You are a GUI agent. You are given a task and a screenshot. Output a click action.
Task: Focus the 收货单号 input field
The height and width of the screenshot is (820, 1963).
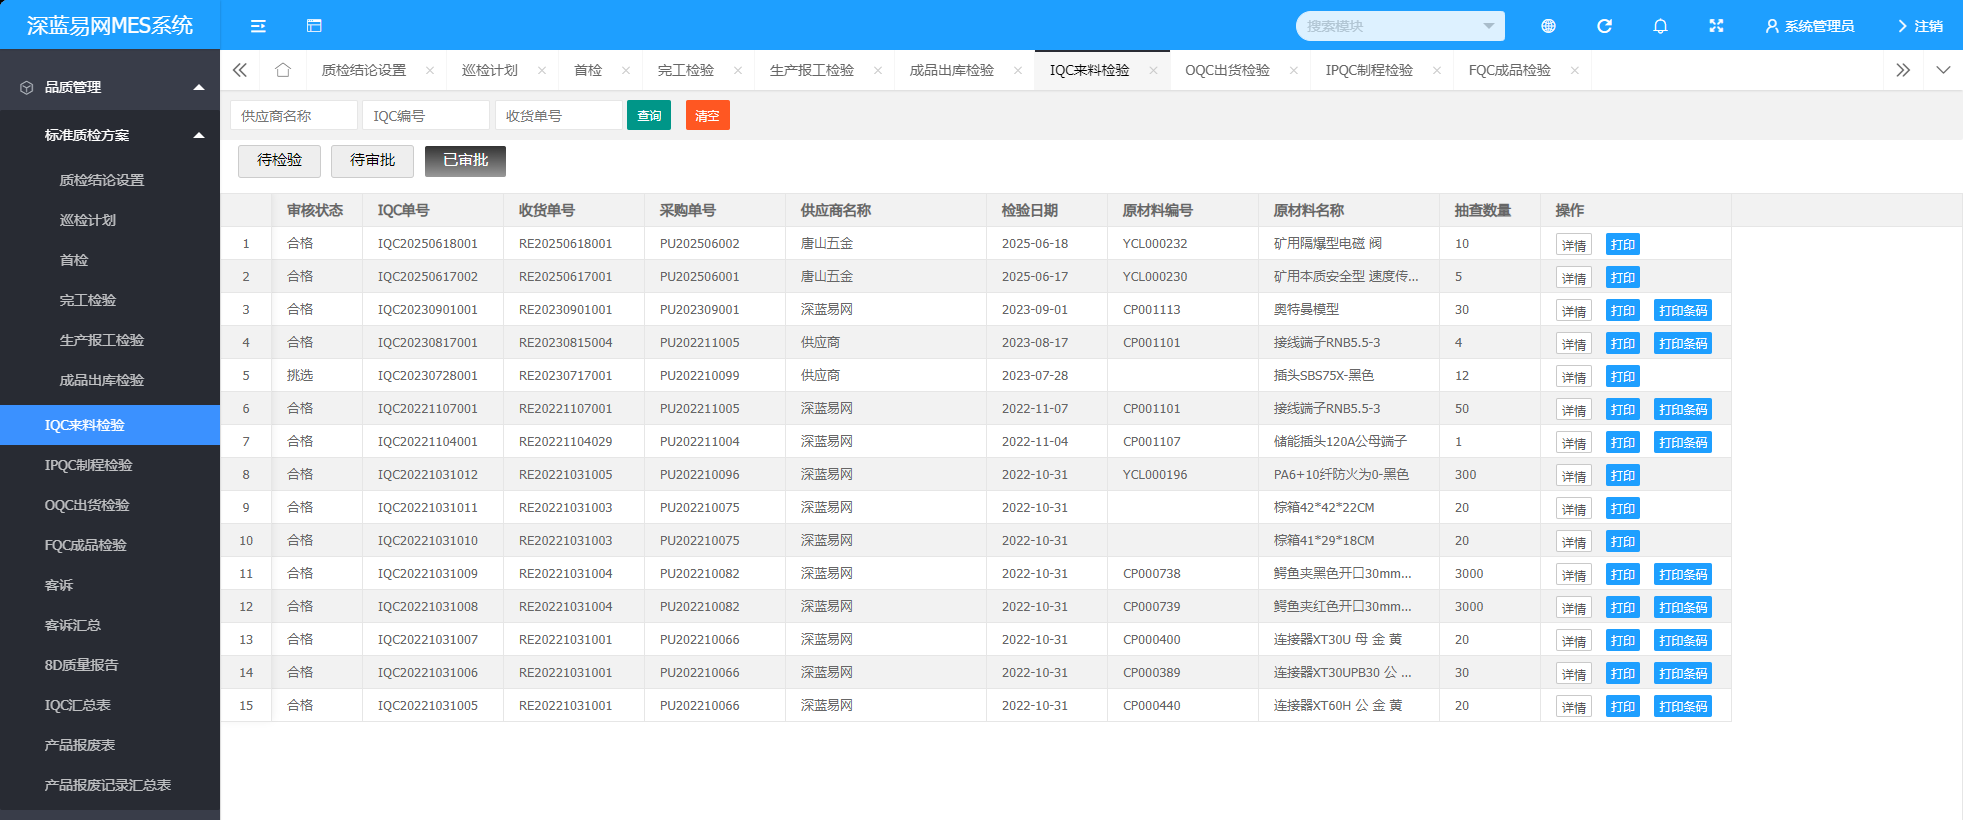tap(558, 115)
